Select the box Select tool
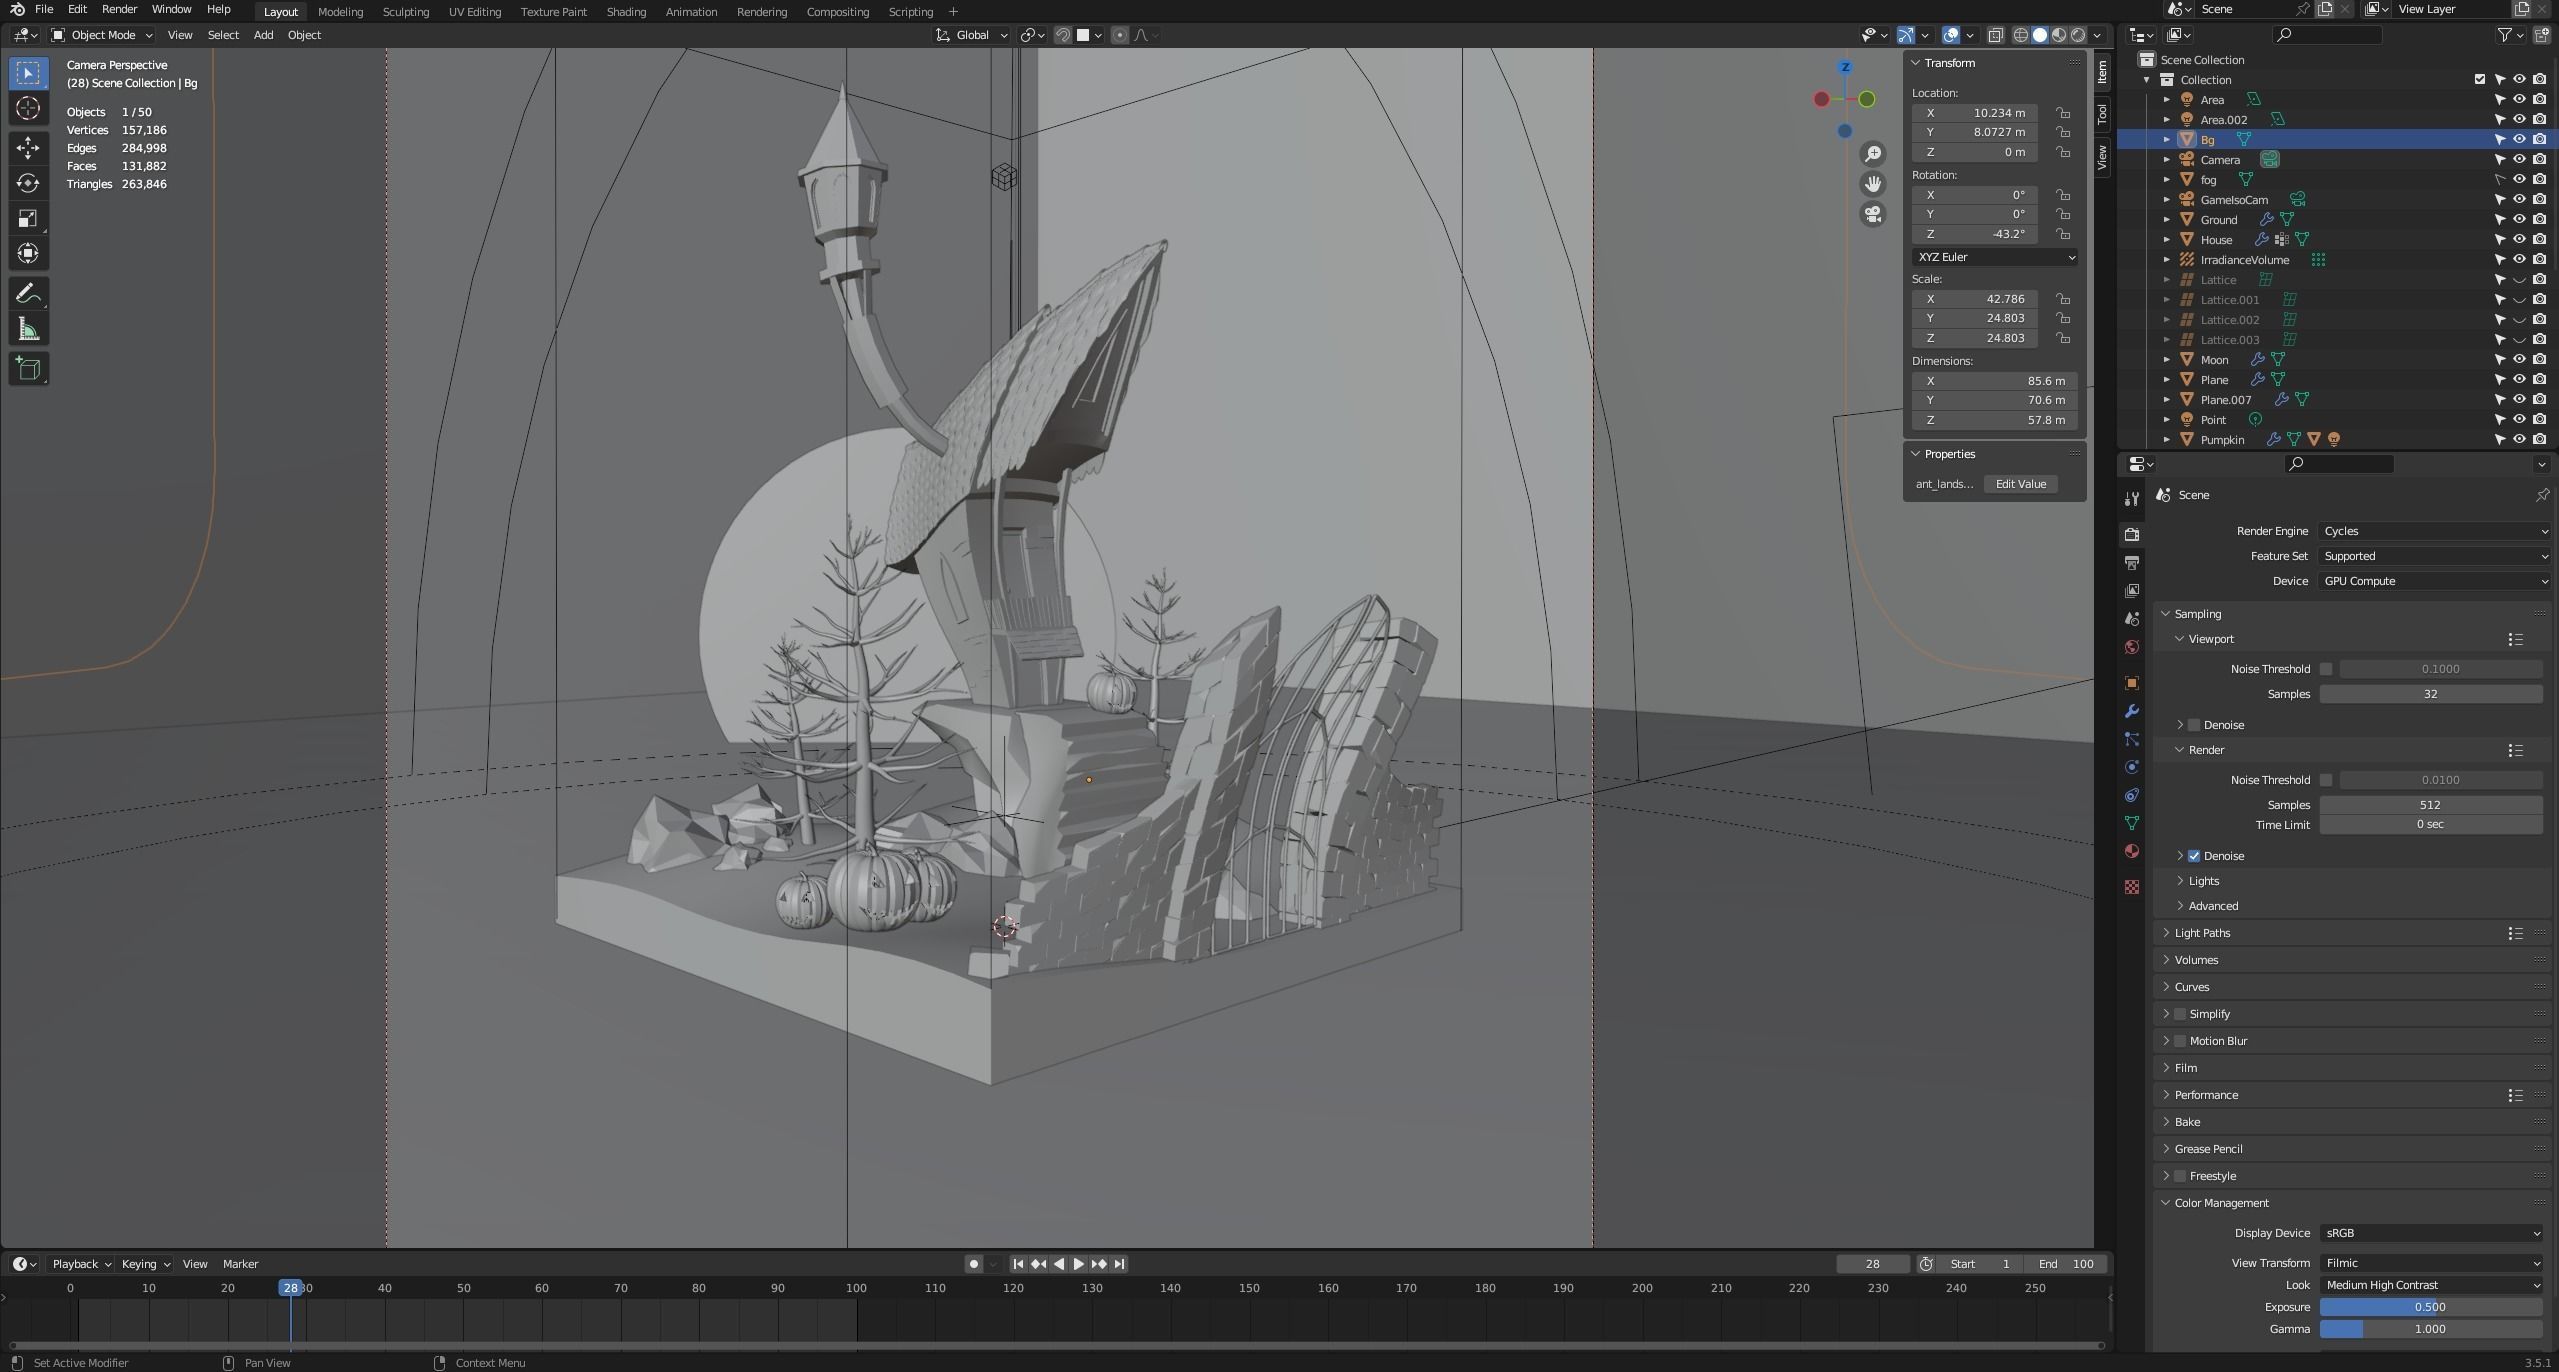The image size is (2559, 1372). click(x=28, y=73)
